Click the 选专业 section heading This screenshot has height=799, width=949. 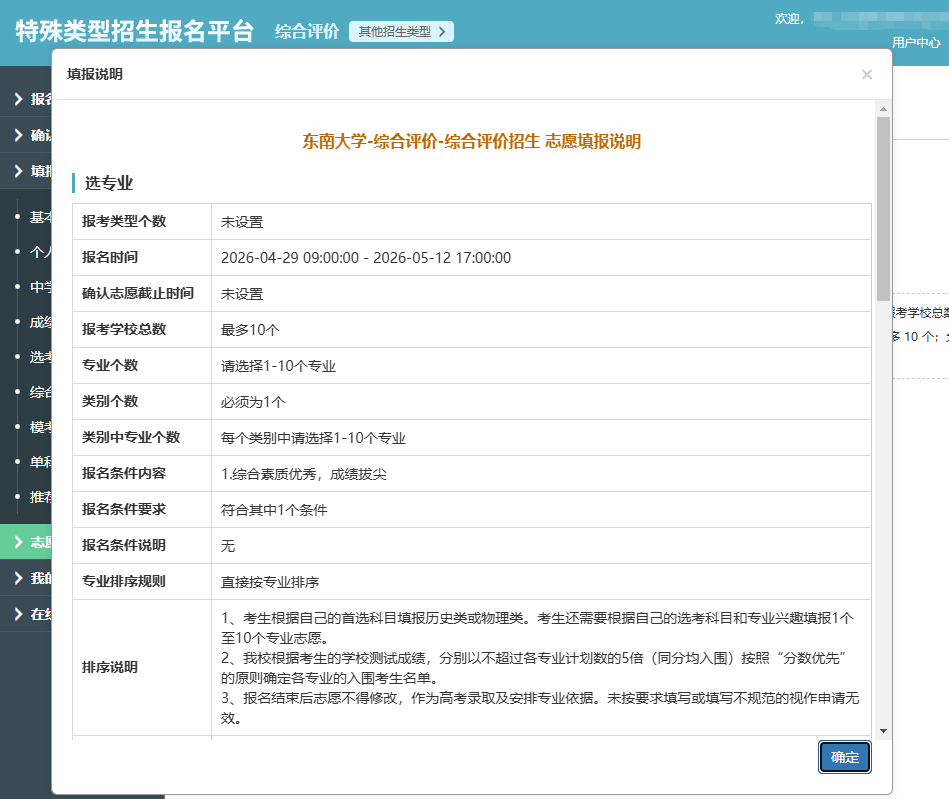coord(108,183)
